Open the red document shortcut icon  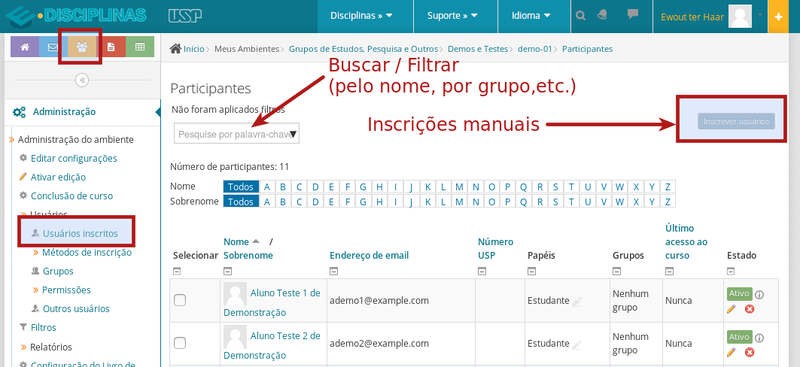click(111, 47)
